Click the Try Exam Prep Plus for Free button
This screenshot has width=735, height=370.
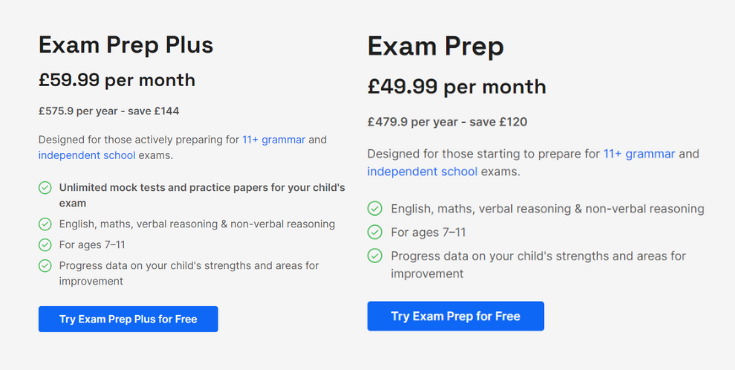(128, 319)
